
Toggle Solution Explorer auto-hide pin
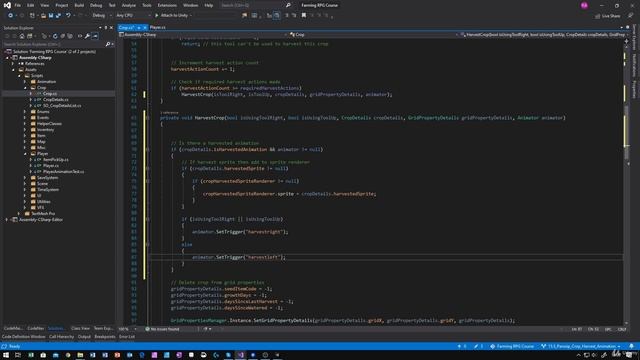[x=106, y=28]
